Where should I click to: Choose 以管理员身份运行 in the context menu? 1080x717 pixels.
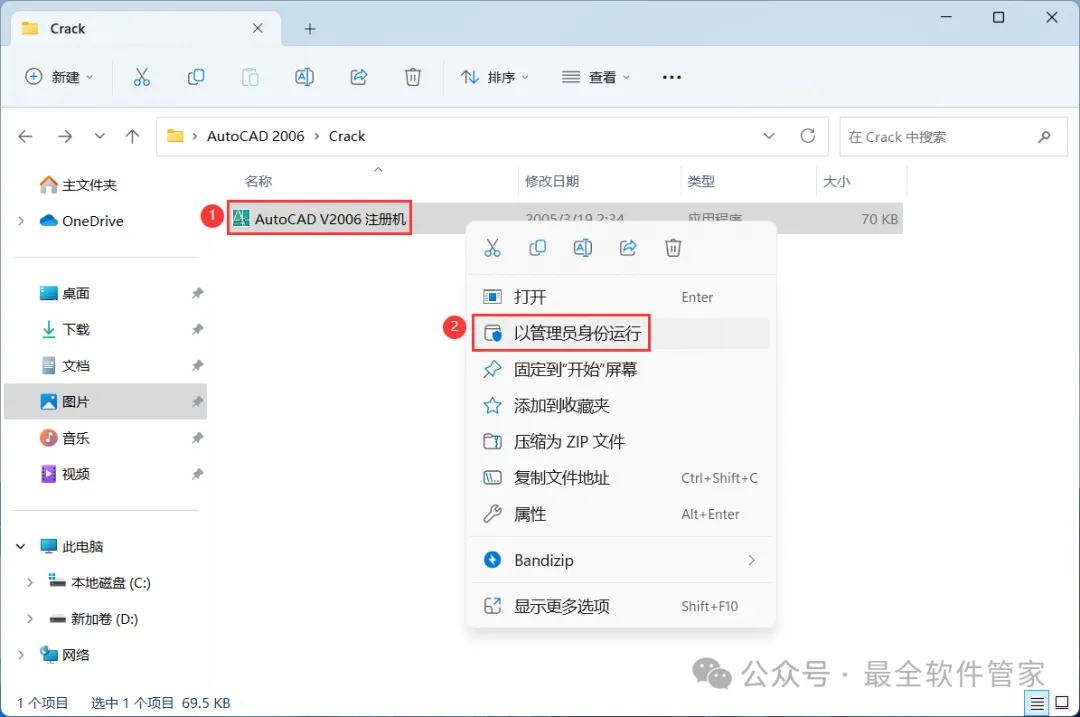pyautogui.click(x=621, y=333)
